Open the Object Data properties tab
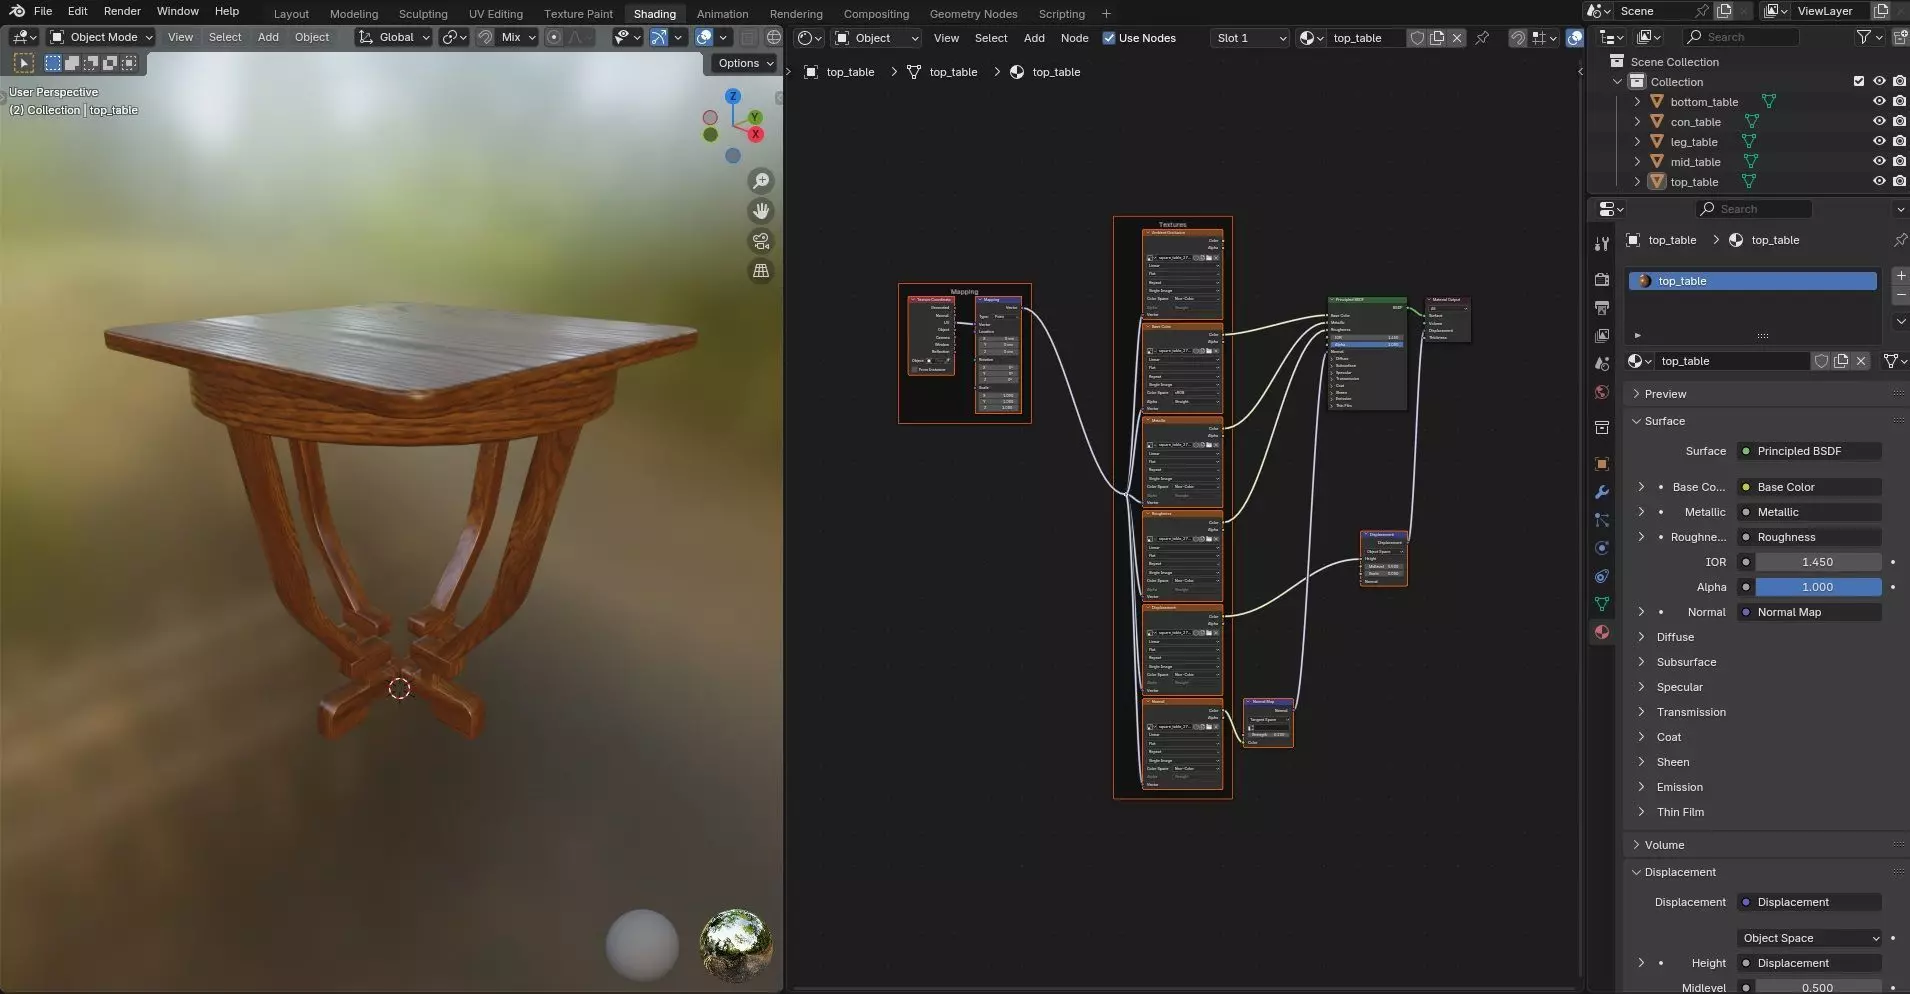The image size is (1910, 994). (1602, 604)
